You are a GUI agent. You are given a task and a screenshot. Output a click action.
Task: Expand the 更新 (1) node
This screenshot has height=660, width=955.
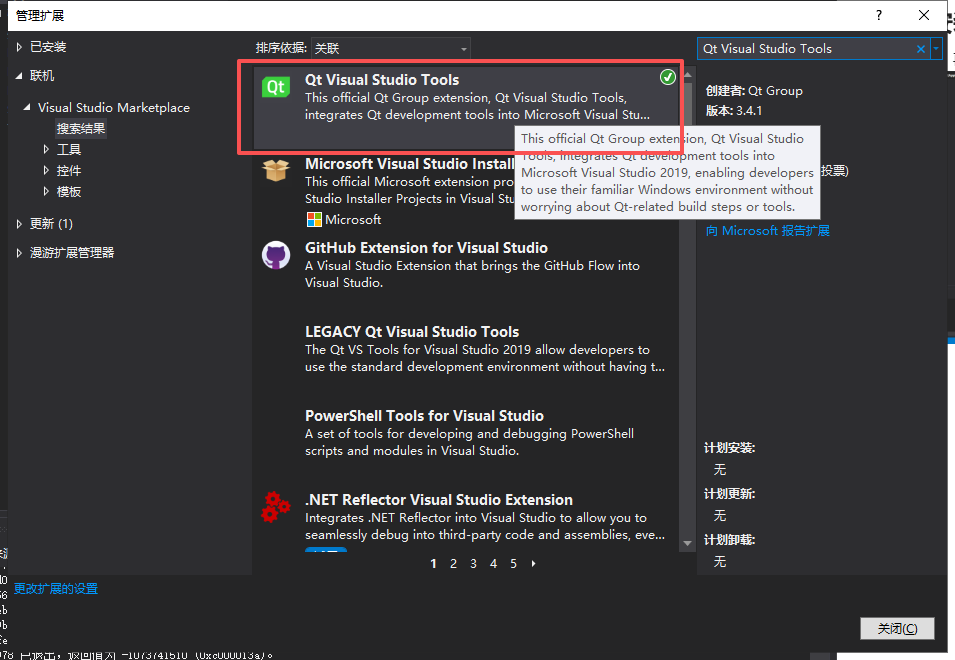tap(19, 223)
